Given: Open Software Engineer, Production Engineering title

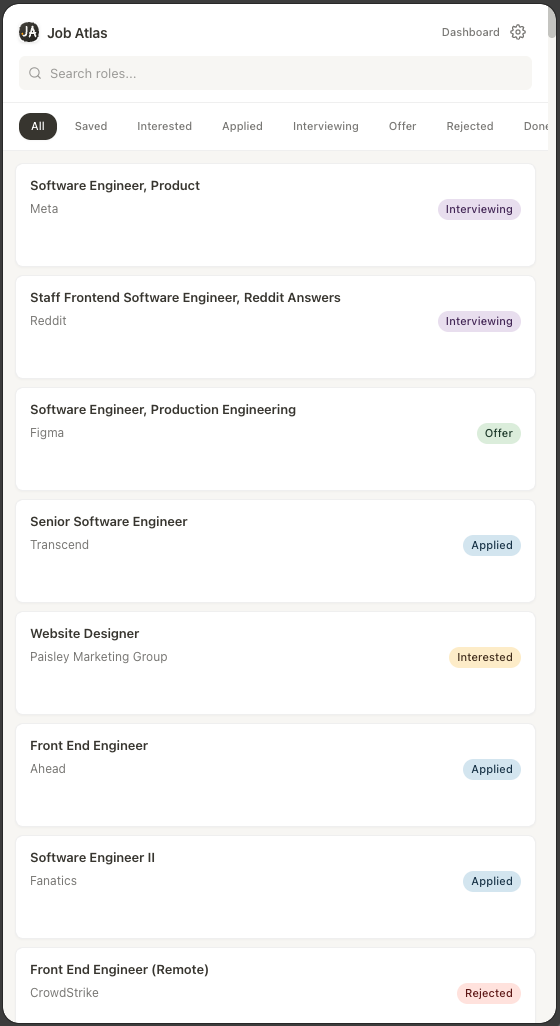Looking at the screenshot, I should coord(163,410).
